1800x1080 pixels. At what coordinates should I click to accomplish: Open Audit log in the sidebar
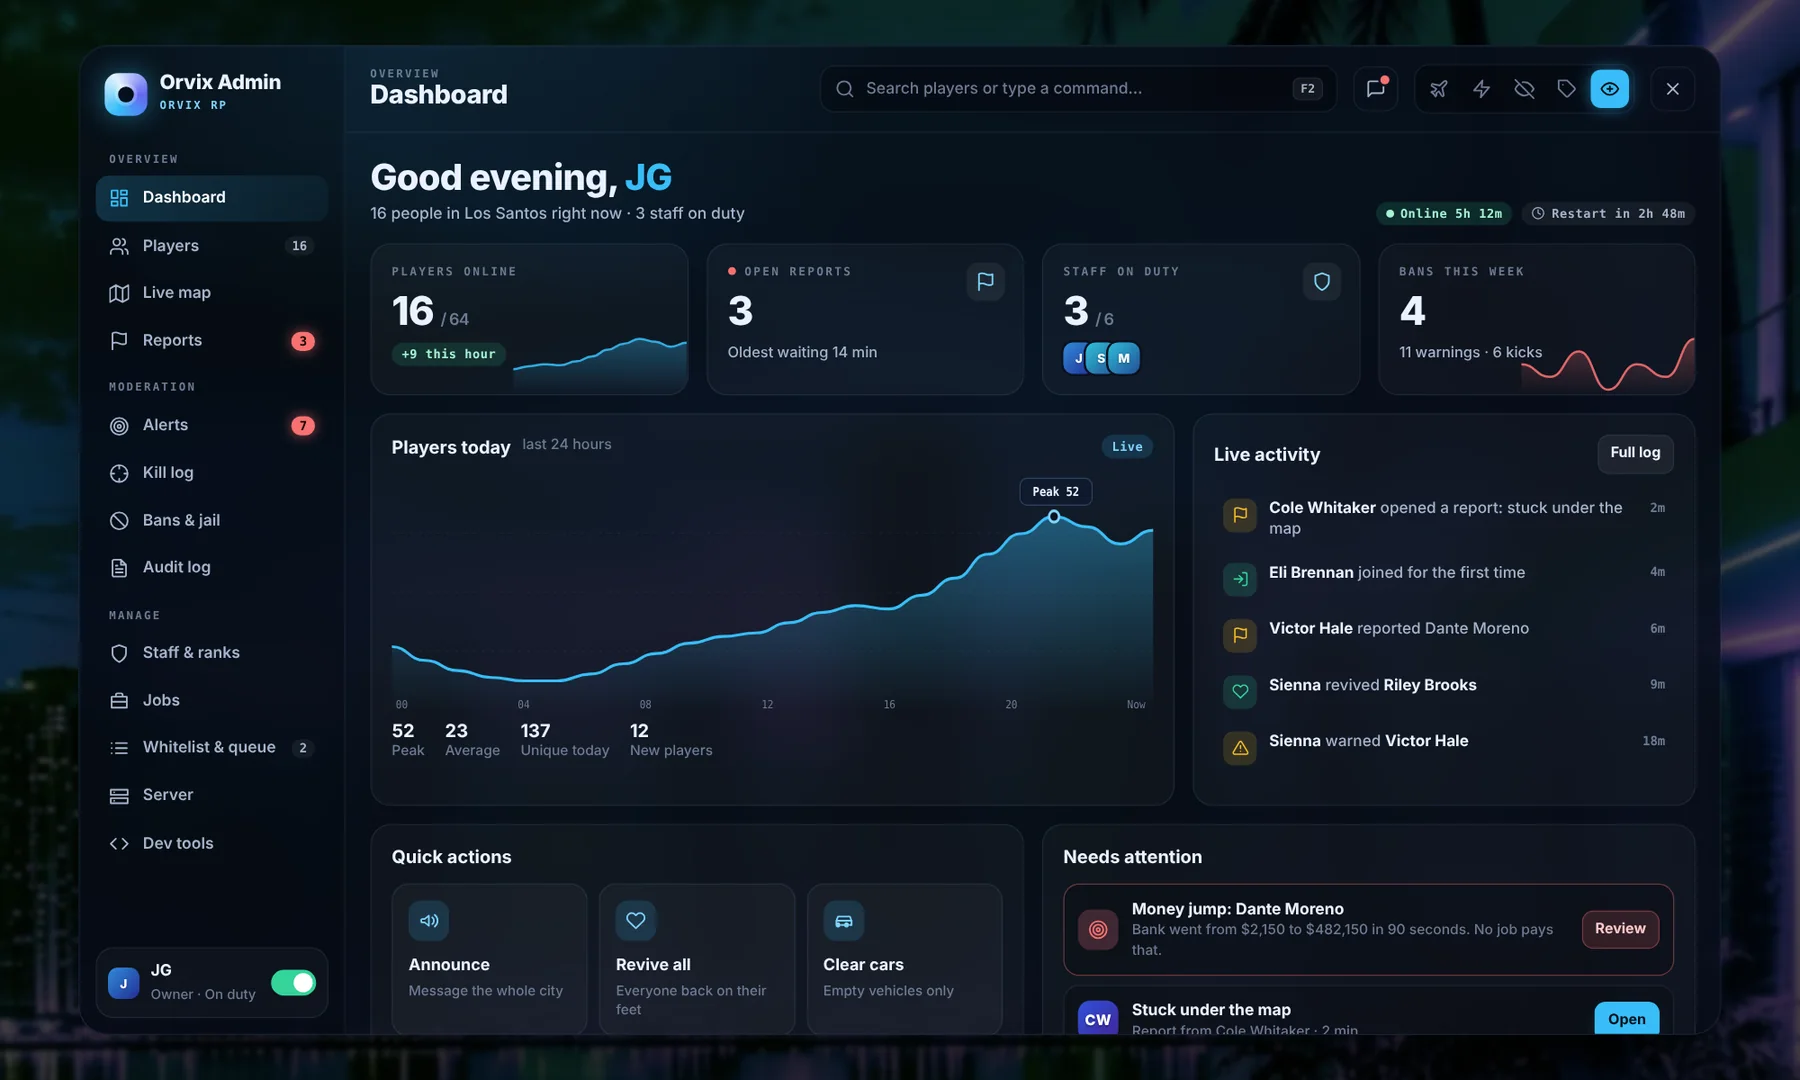pos(212,567)
